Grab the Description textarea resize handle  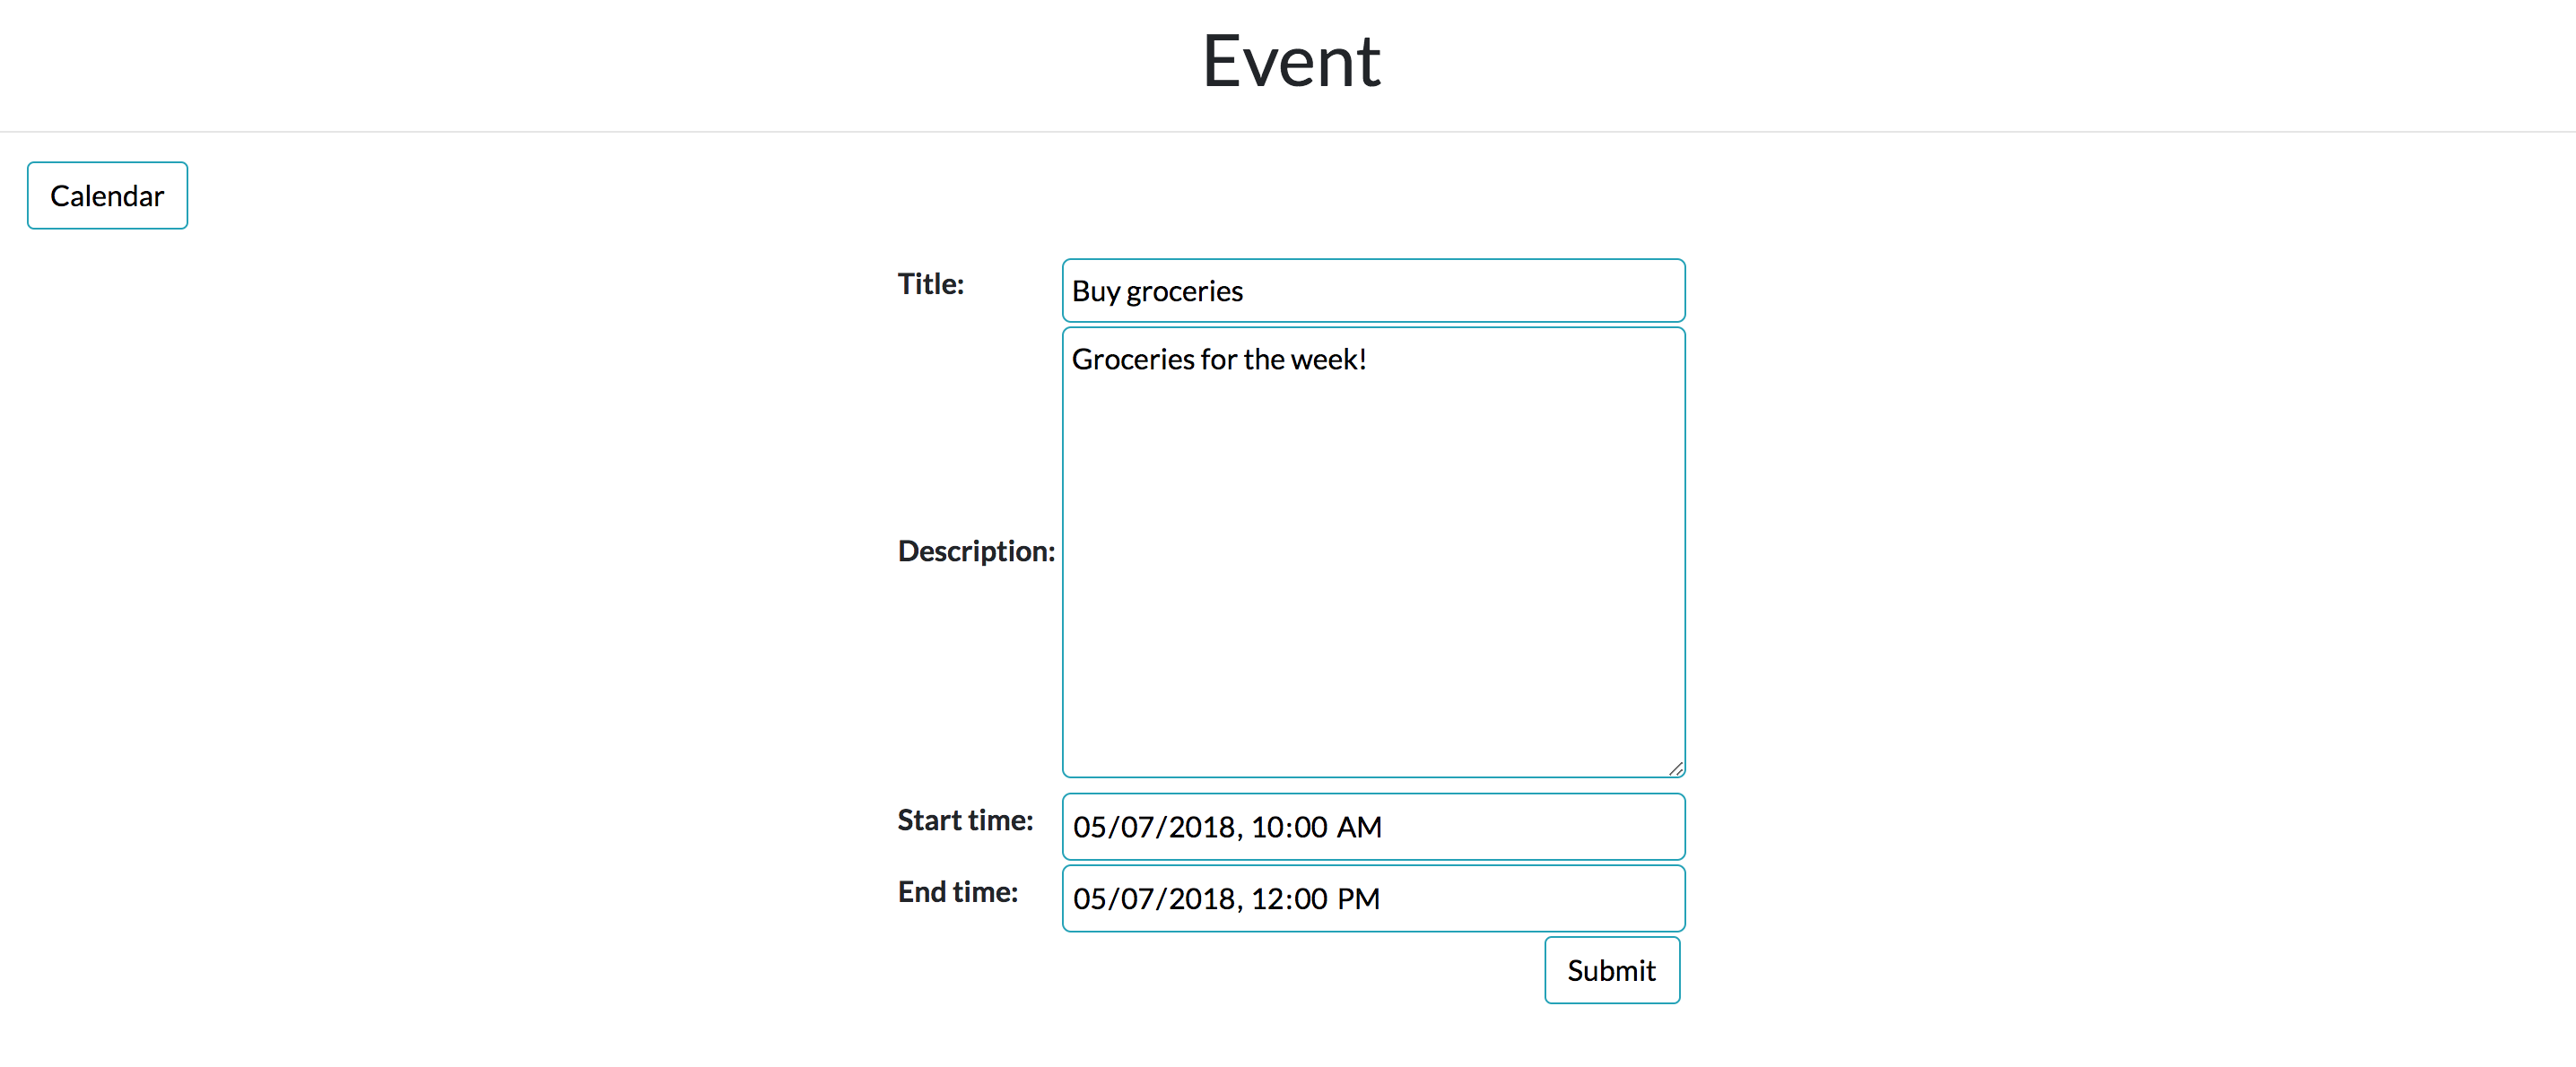pos(1676,768)
